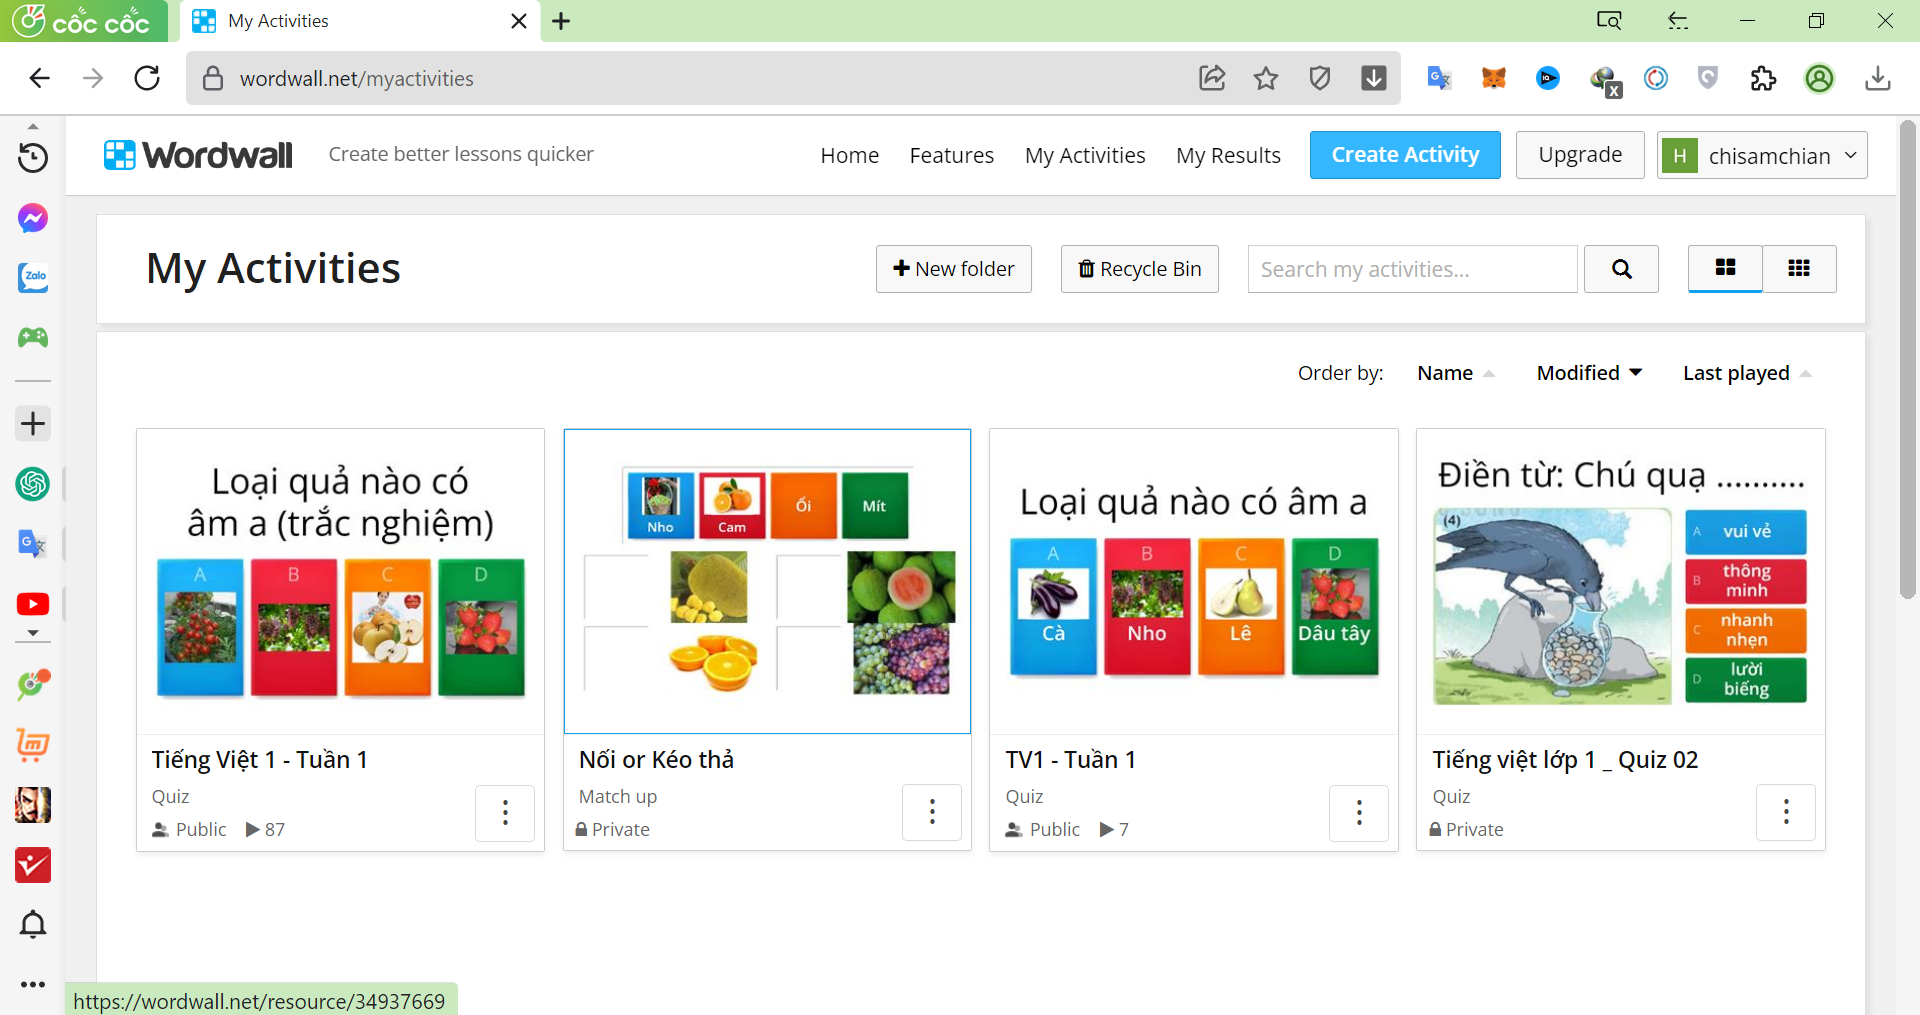This screenshot has width=1920, height=1015.
Task: Bookmark this page with star icon
Action: tap(1266, 78)
